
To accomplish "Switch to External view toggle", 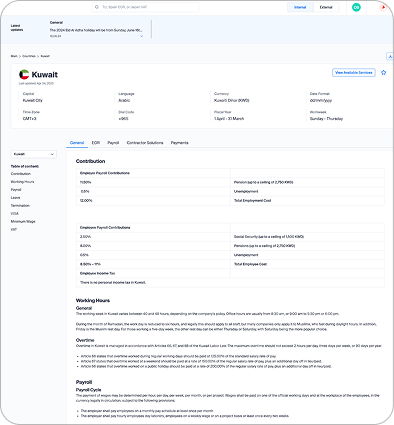I will coord(326,7).
